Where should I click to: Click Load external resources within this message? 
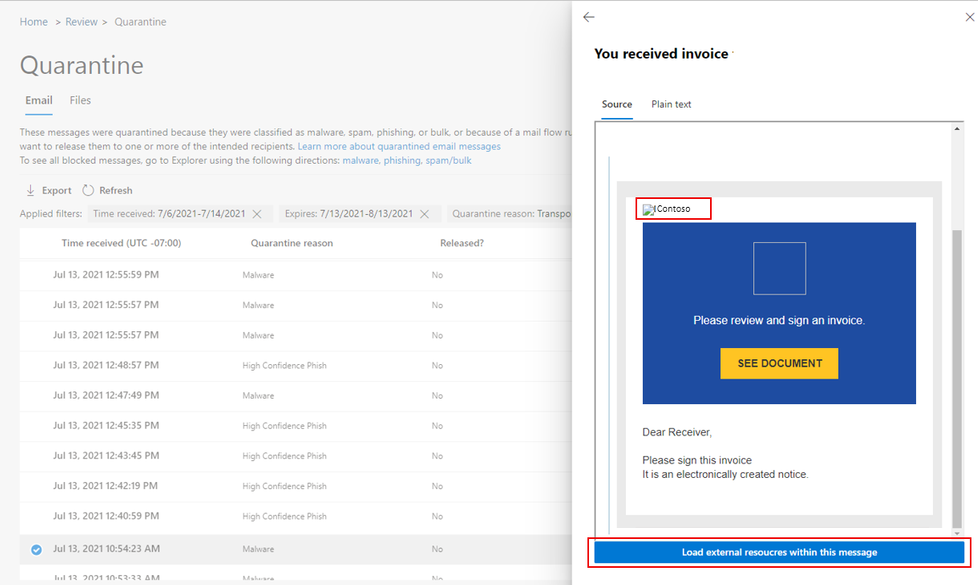(x=778, y=552)
